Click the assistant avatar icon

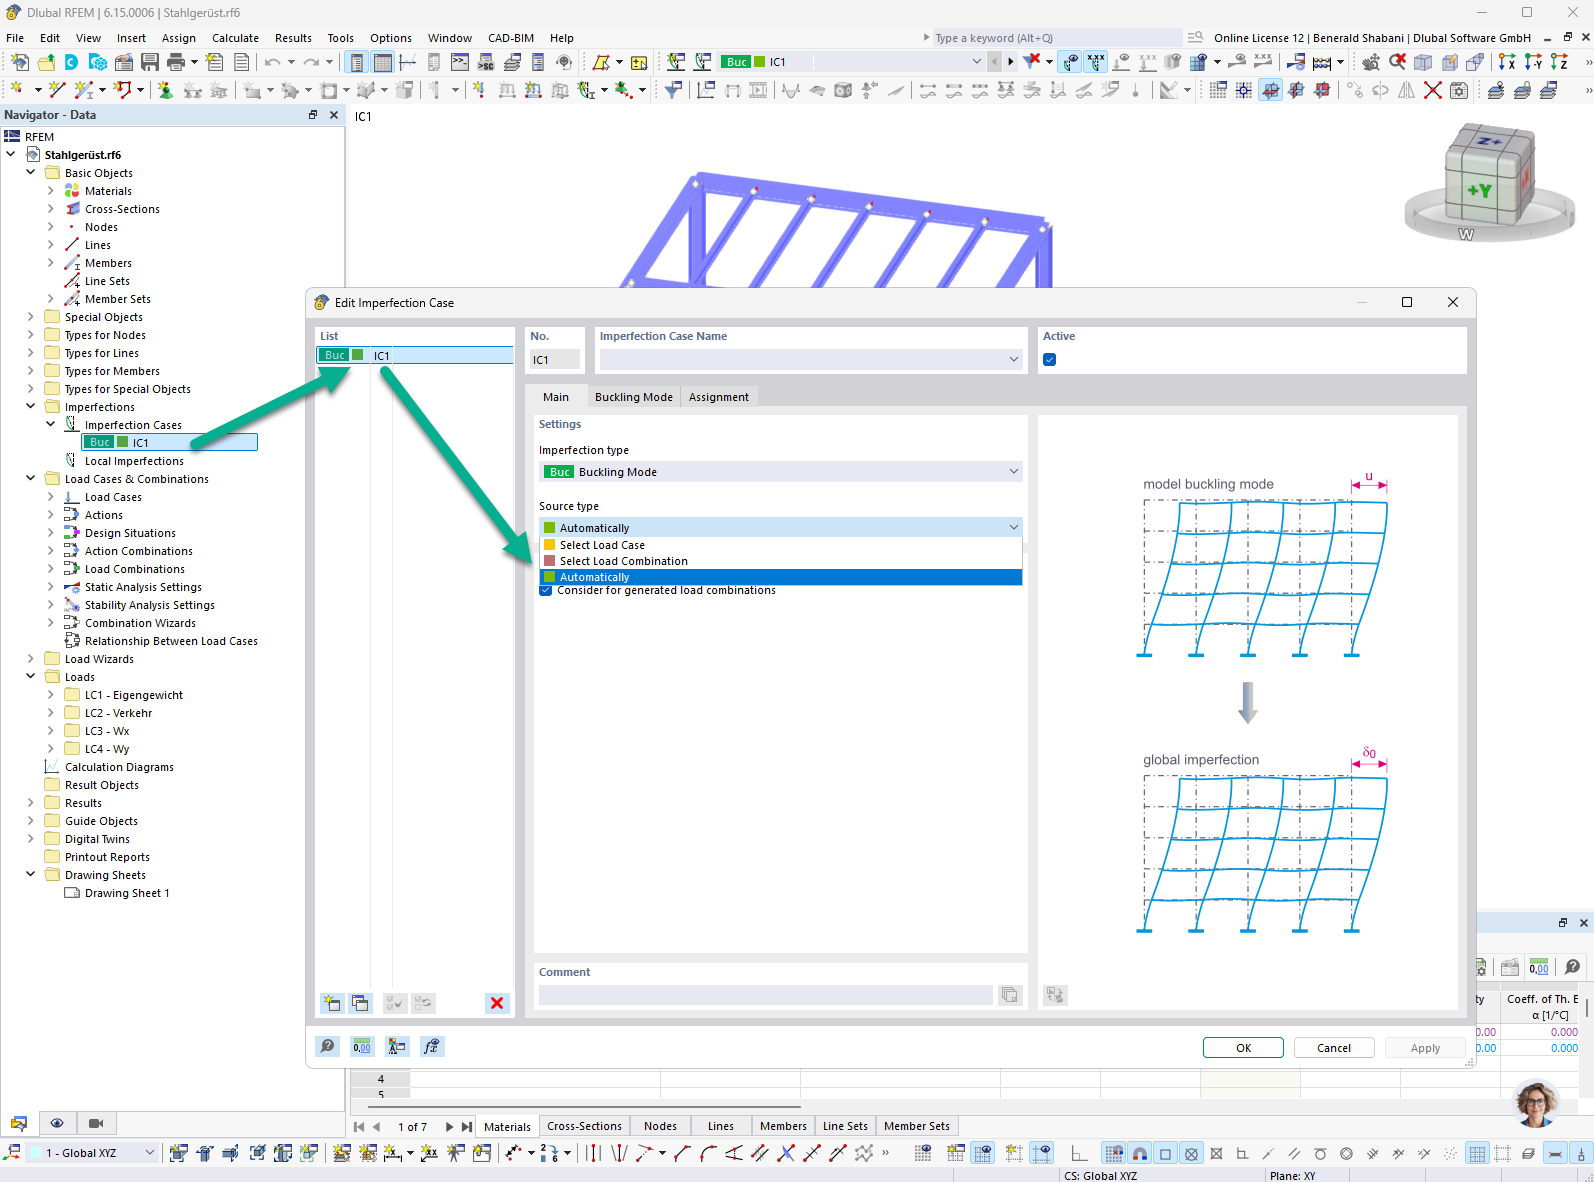click(1536, 1103)
